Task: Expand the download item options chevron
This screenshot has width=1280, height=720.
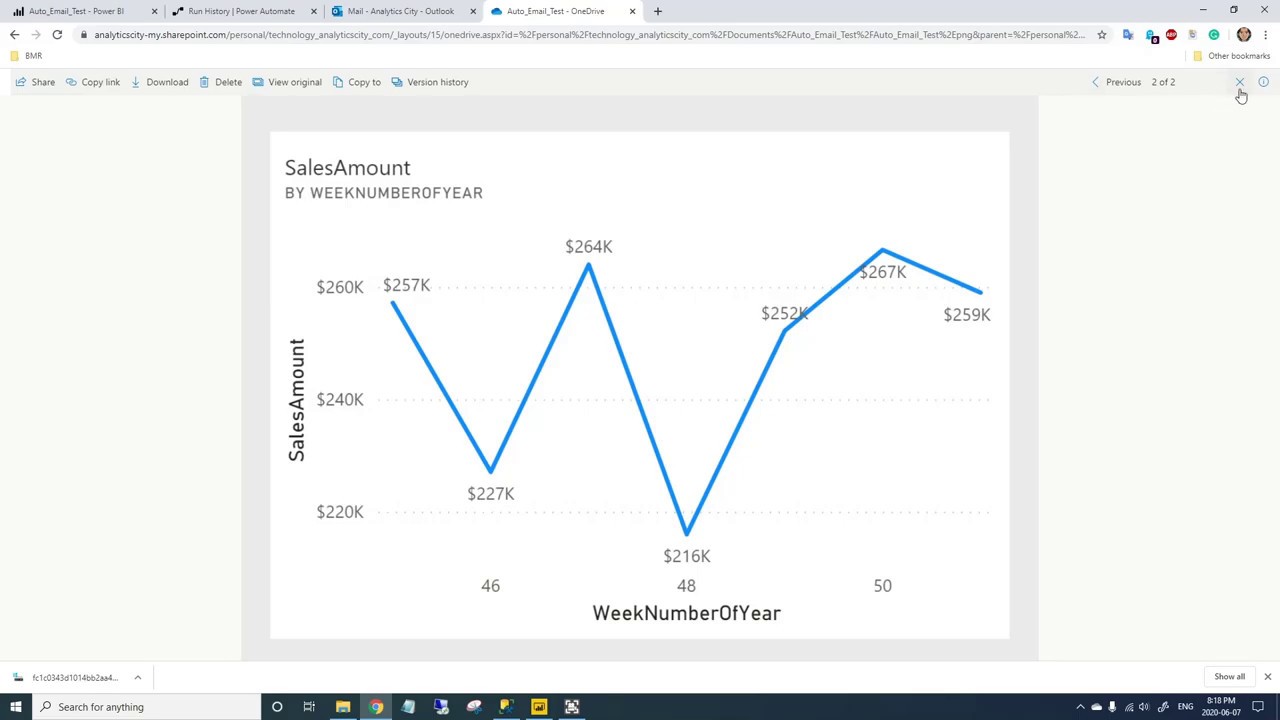Action: (138, 677)
